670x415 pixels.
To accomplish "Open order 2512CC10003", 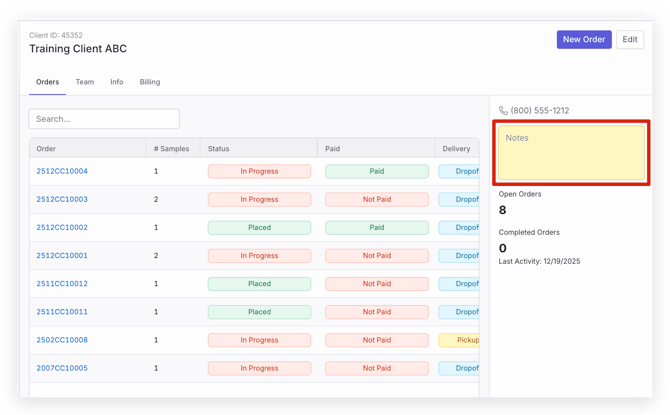I will coord(62,200).
